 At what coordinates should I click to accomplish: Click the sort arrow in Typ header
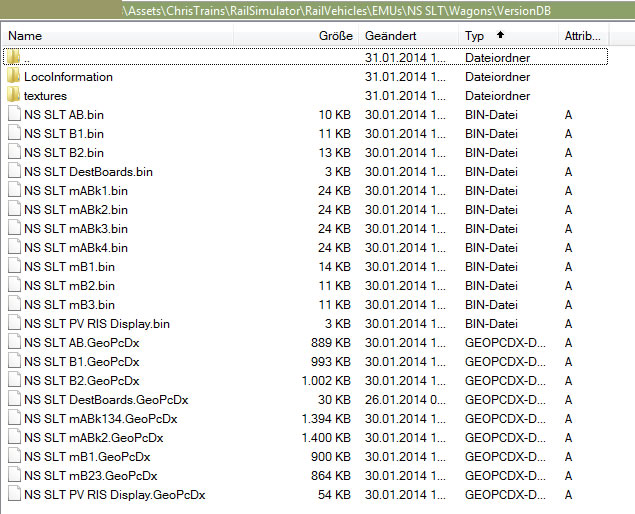click(x=501, y=35)
